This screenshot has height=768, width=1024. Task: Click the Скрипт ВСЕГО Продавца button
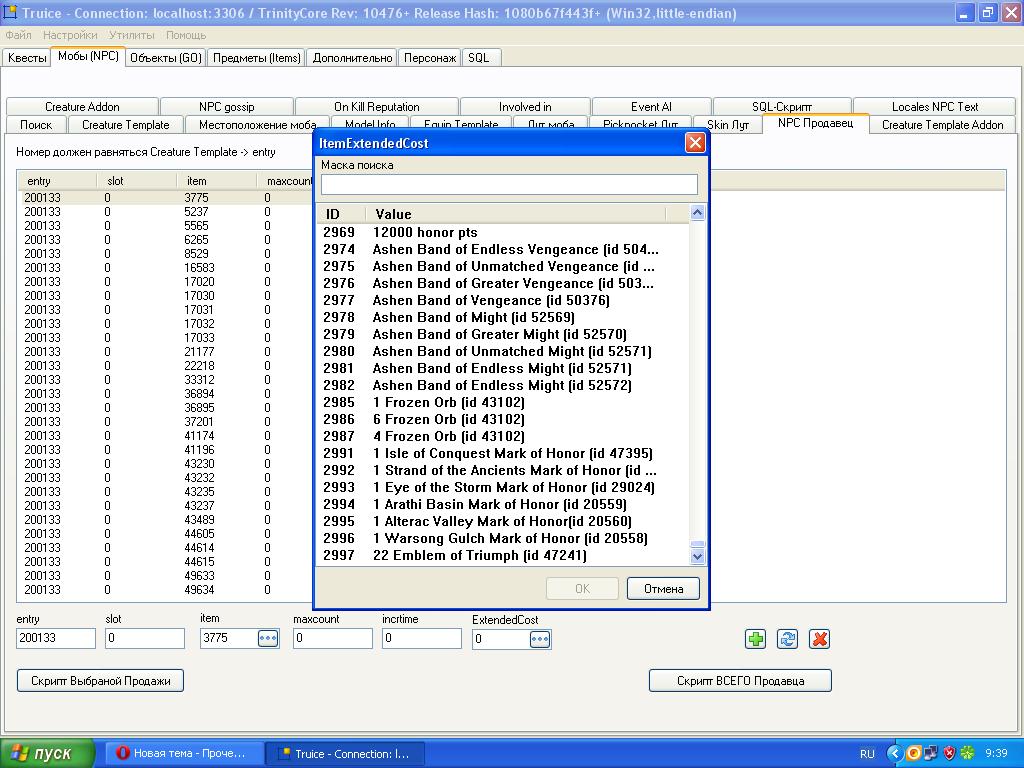coord(740,681)
